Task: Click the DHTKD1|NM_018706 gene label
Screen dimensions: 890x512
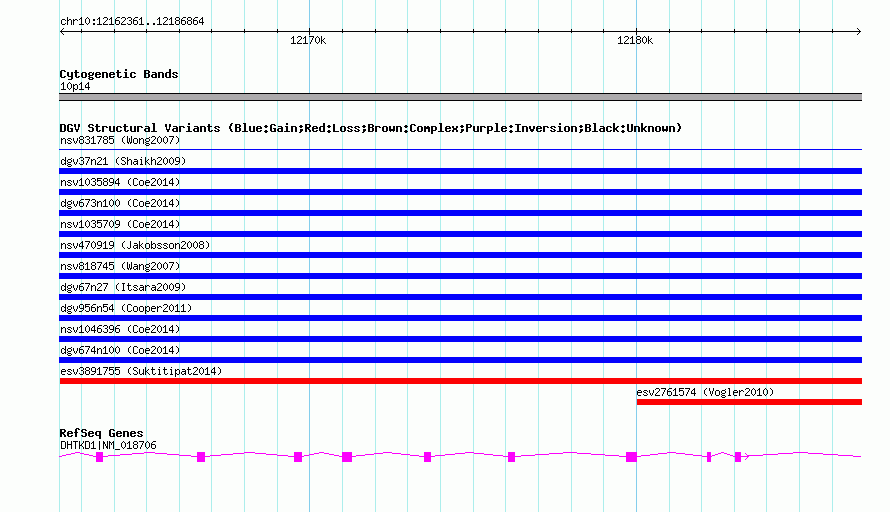Action: [x=108, y=446]
